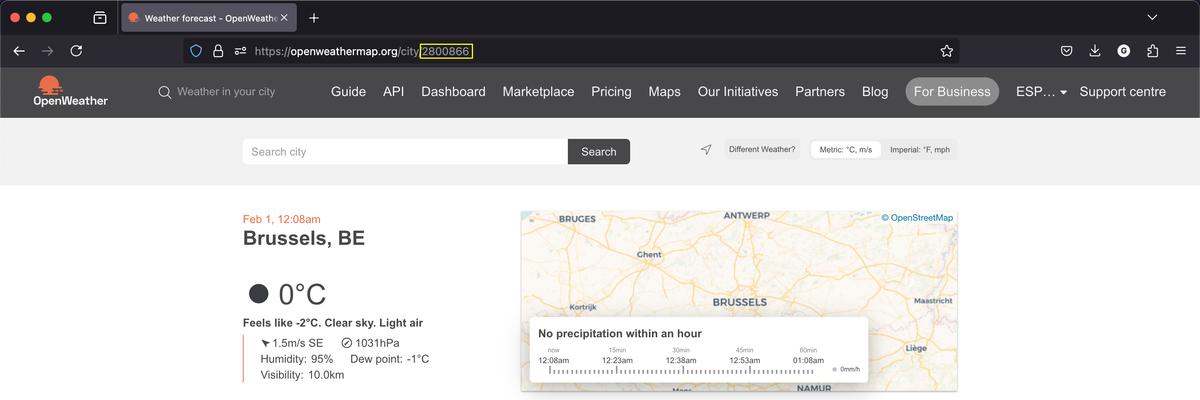The image size is (1200, 400).
Task: Click the current location arrow icon
Action: click(x=706, y=150)
